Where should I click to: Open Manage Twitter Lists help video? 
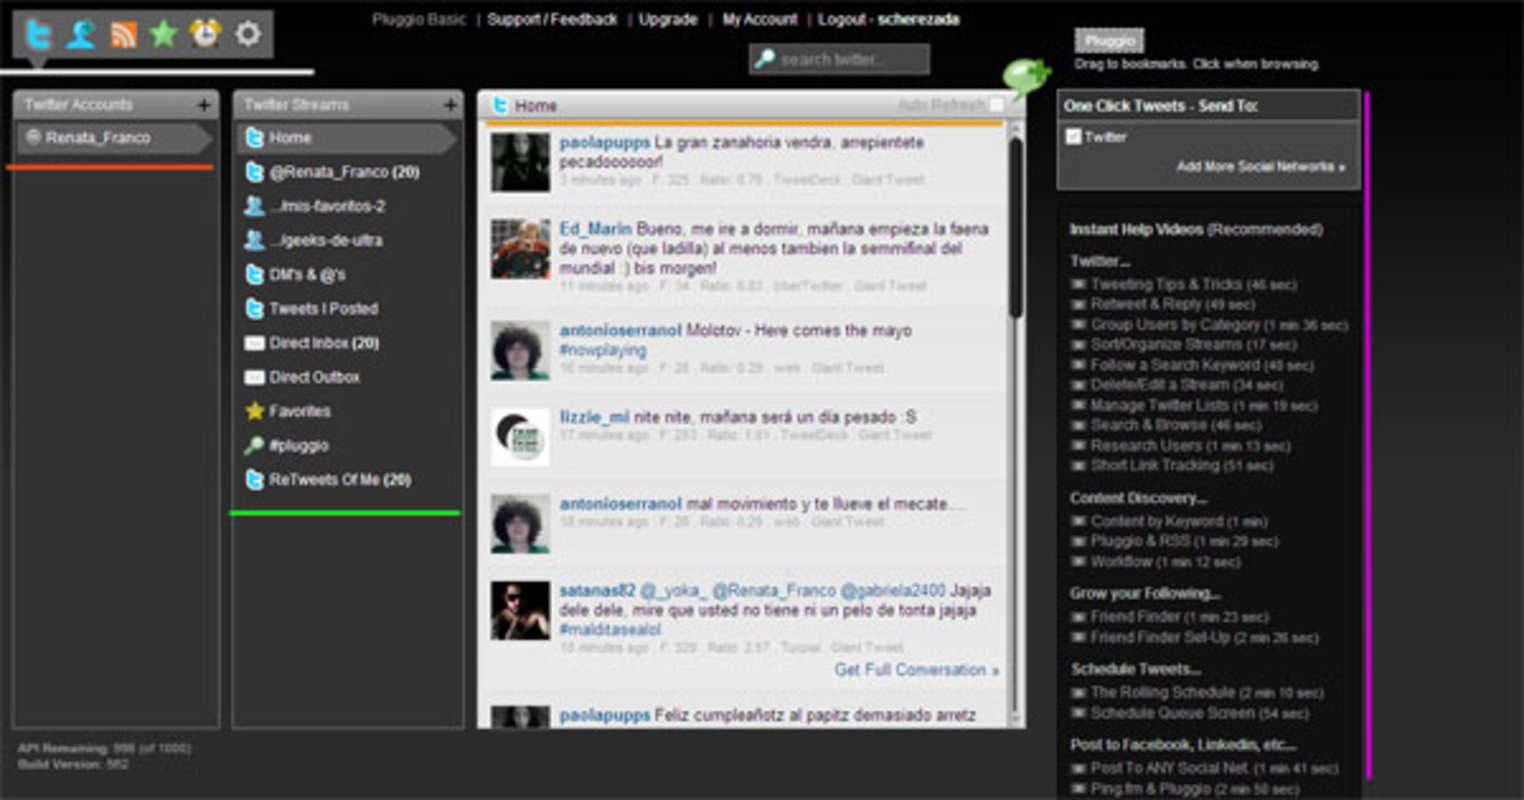coord(1204,405)
